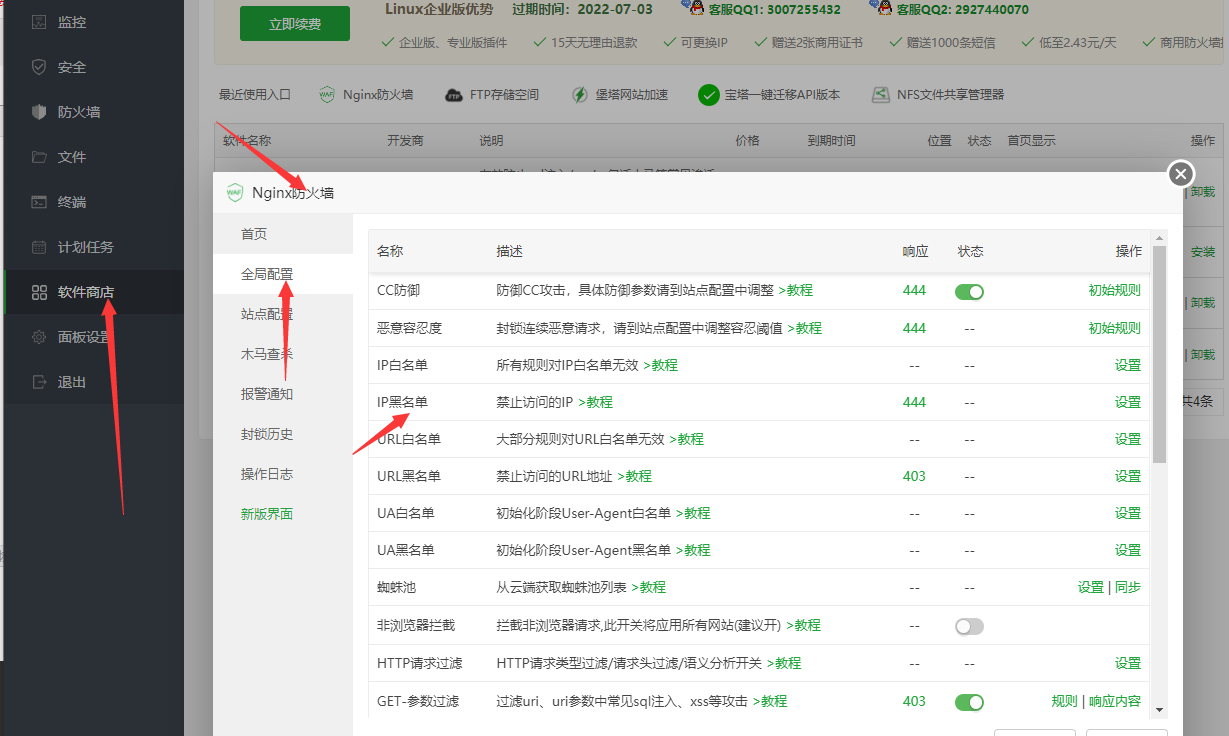Open 教程 link in IP黑名单 description
The image size is (1229, 736).
click(x=595, y=402)
